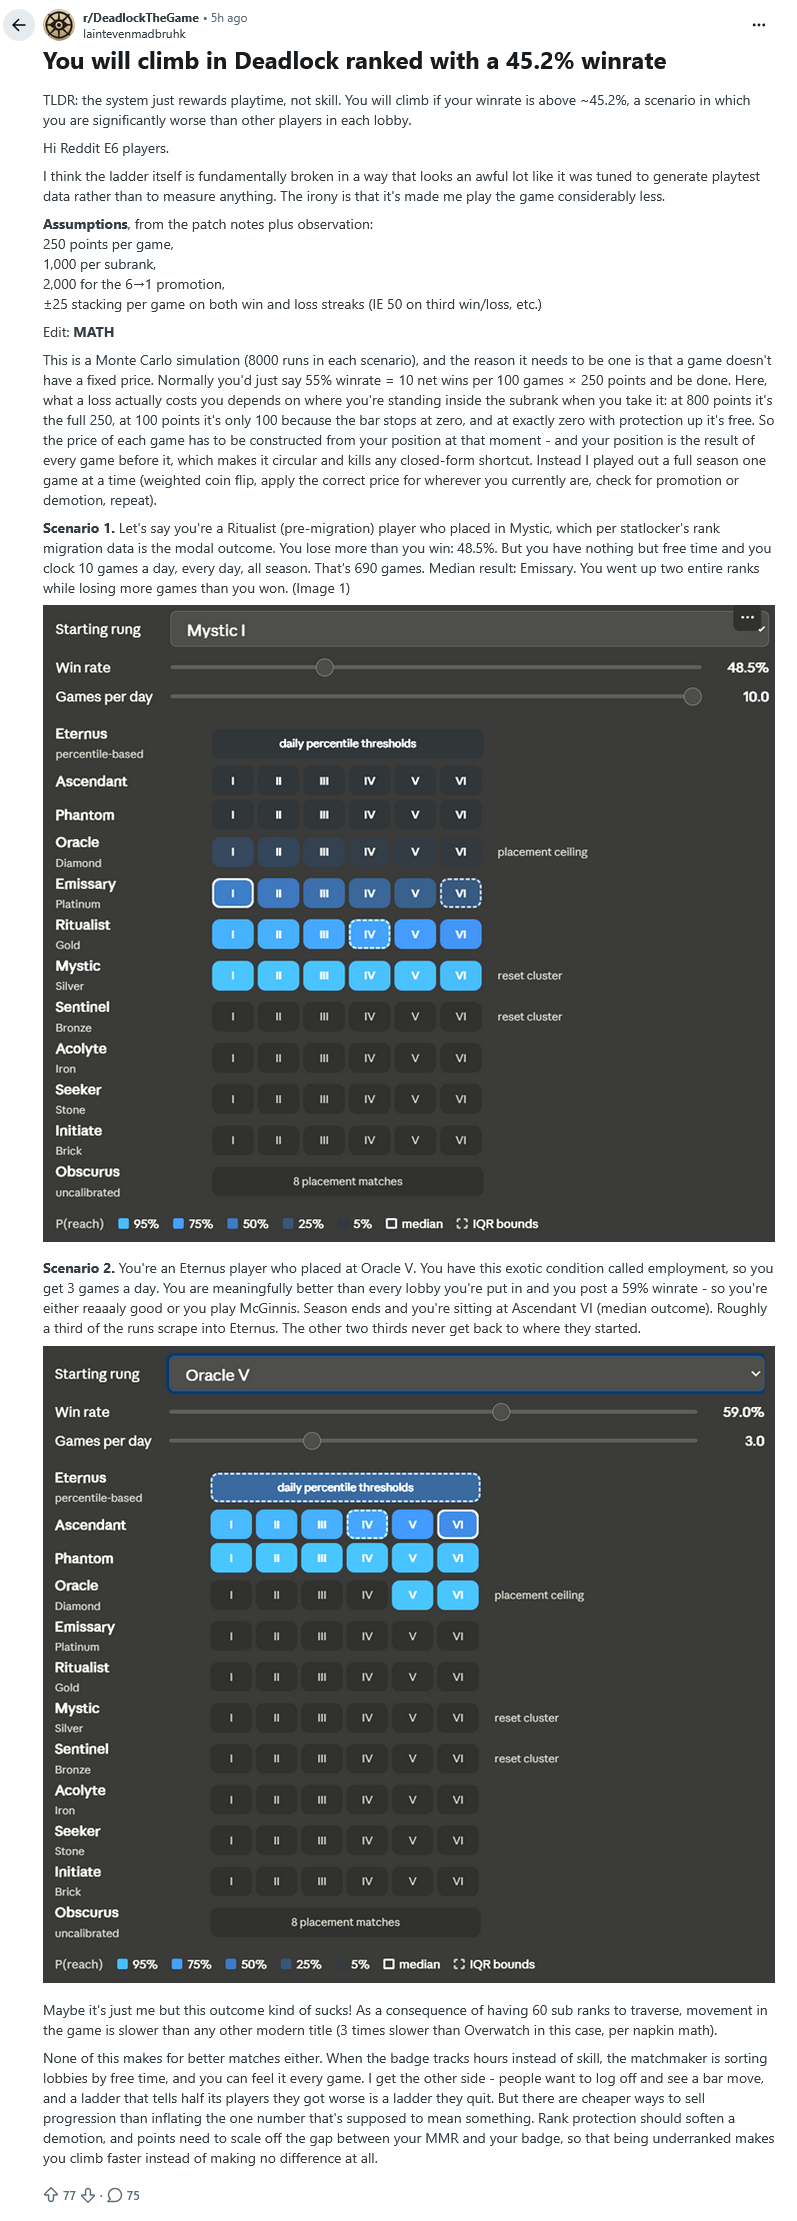The width and height of the screenshot is (797, 2221).
Task: Open the r/DeadlockTheGame subreddit link
Action: 141,18
